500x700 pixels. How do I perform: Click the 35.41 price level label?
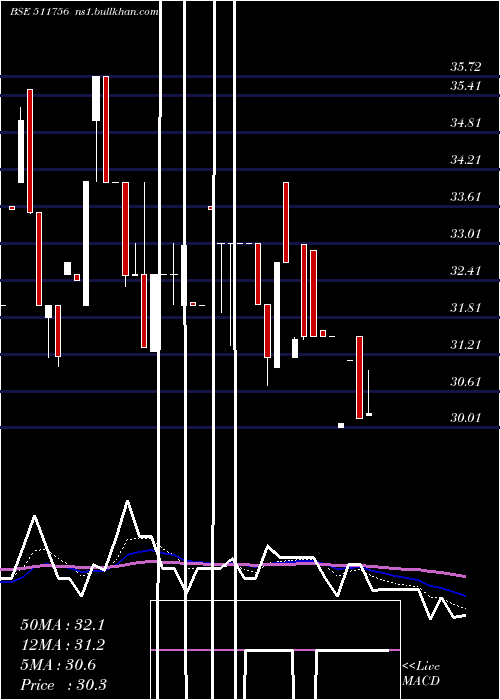pos(466,85)
